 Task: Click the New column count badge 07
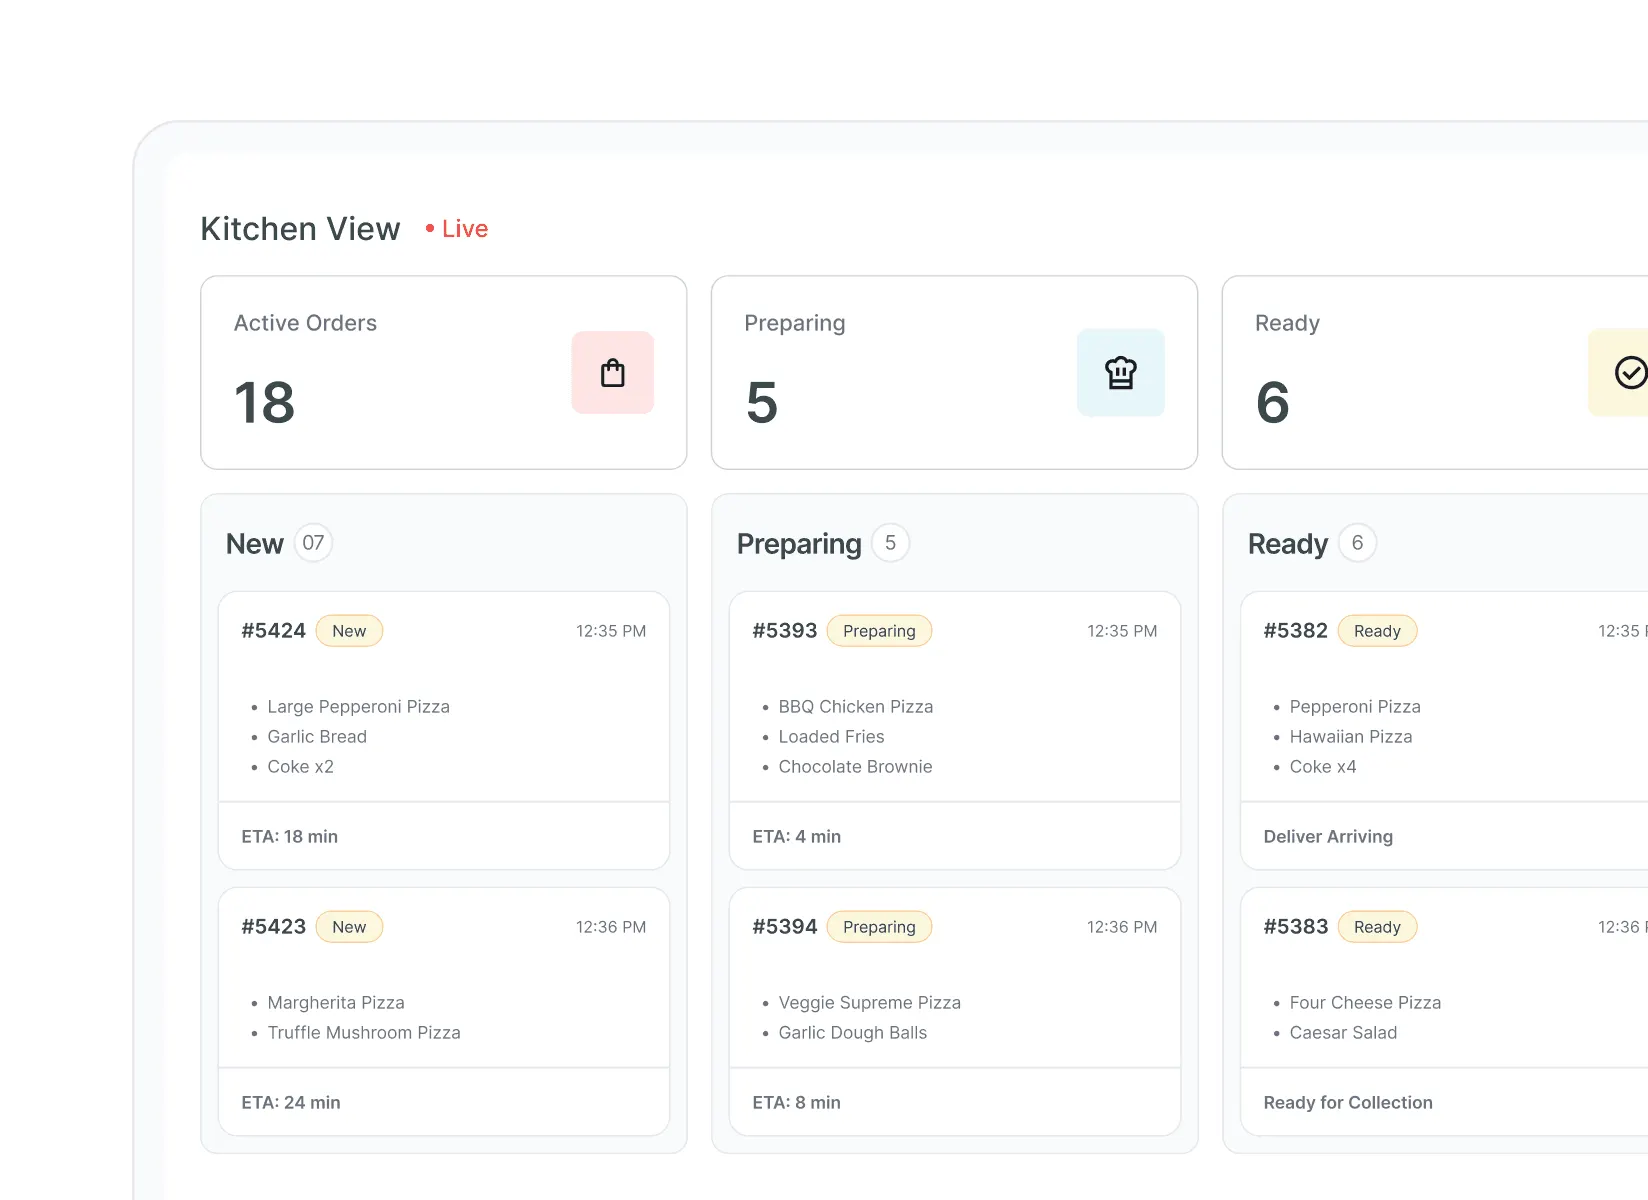[313, 543]
